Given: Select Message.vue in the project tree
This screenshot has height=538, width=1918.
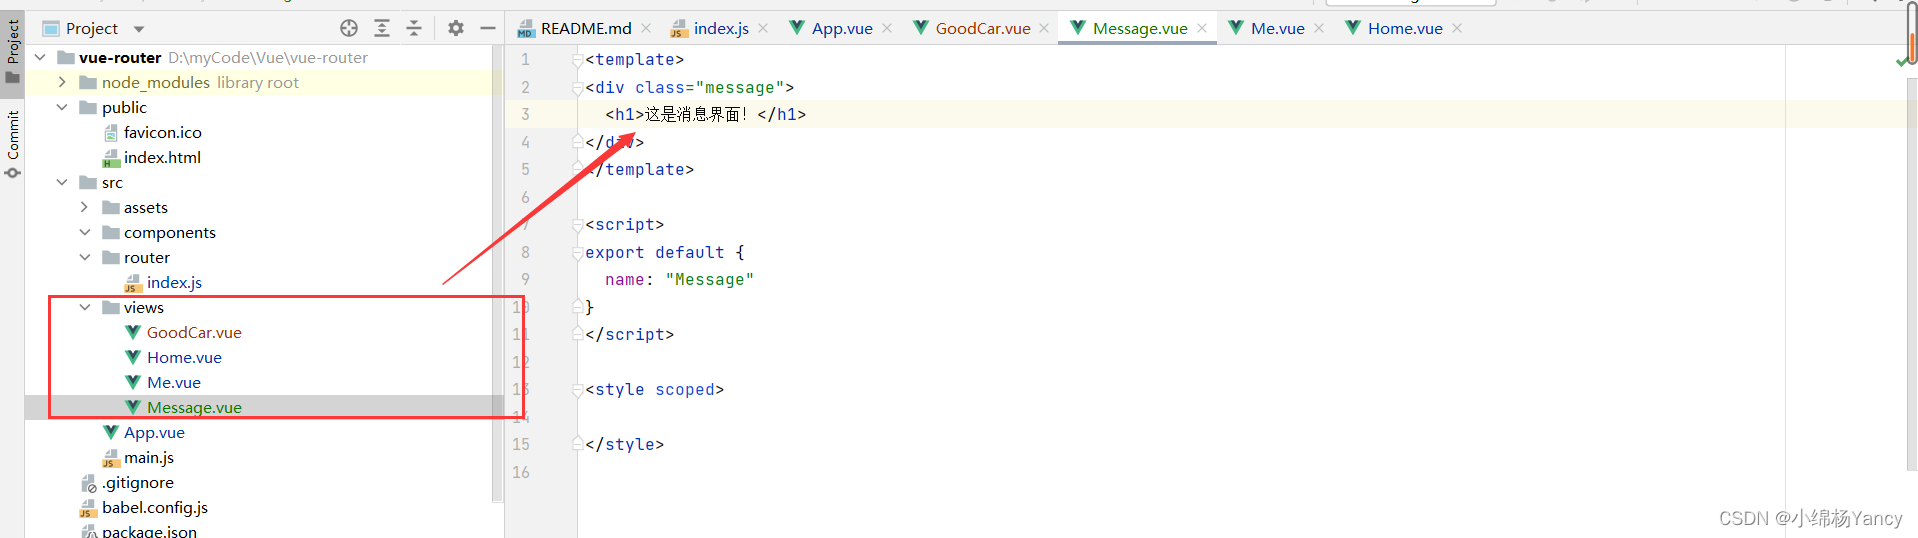Looking at the screenshot, I should click(194, 407).
